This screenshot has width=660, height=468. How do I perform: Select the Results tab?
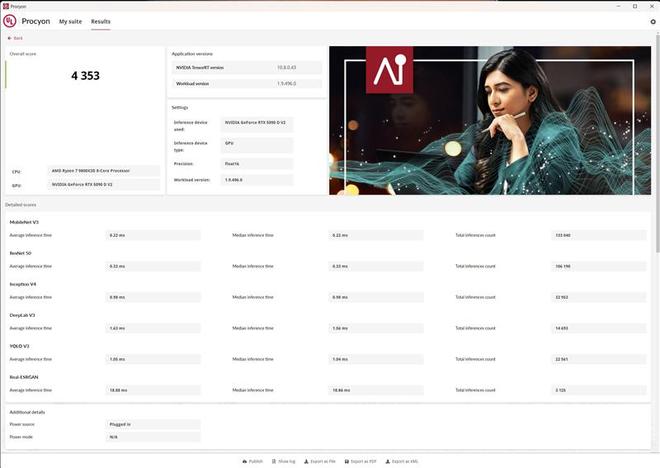101,21
